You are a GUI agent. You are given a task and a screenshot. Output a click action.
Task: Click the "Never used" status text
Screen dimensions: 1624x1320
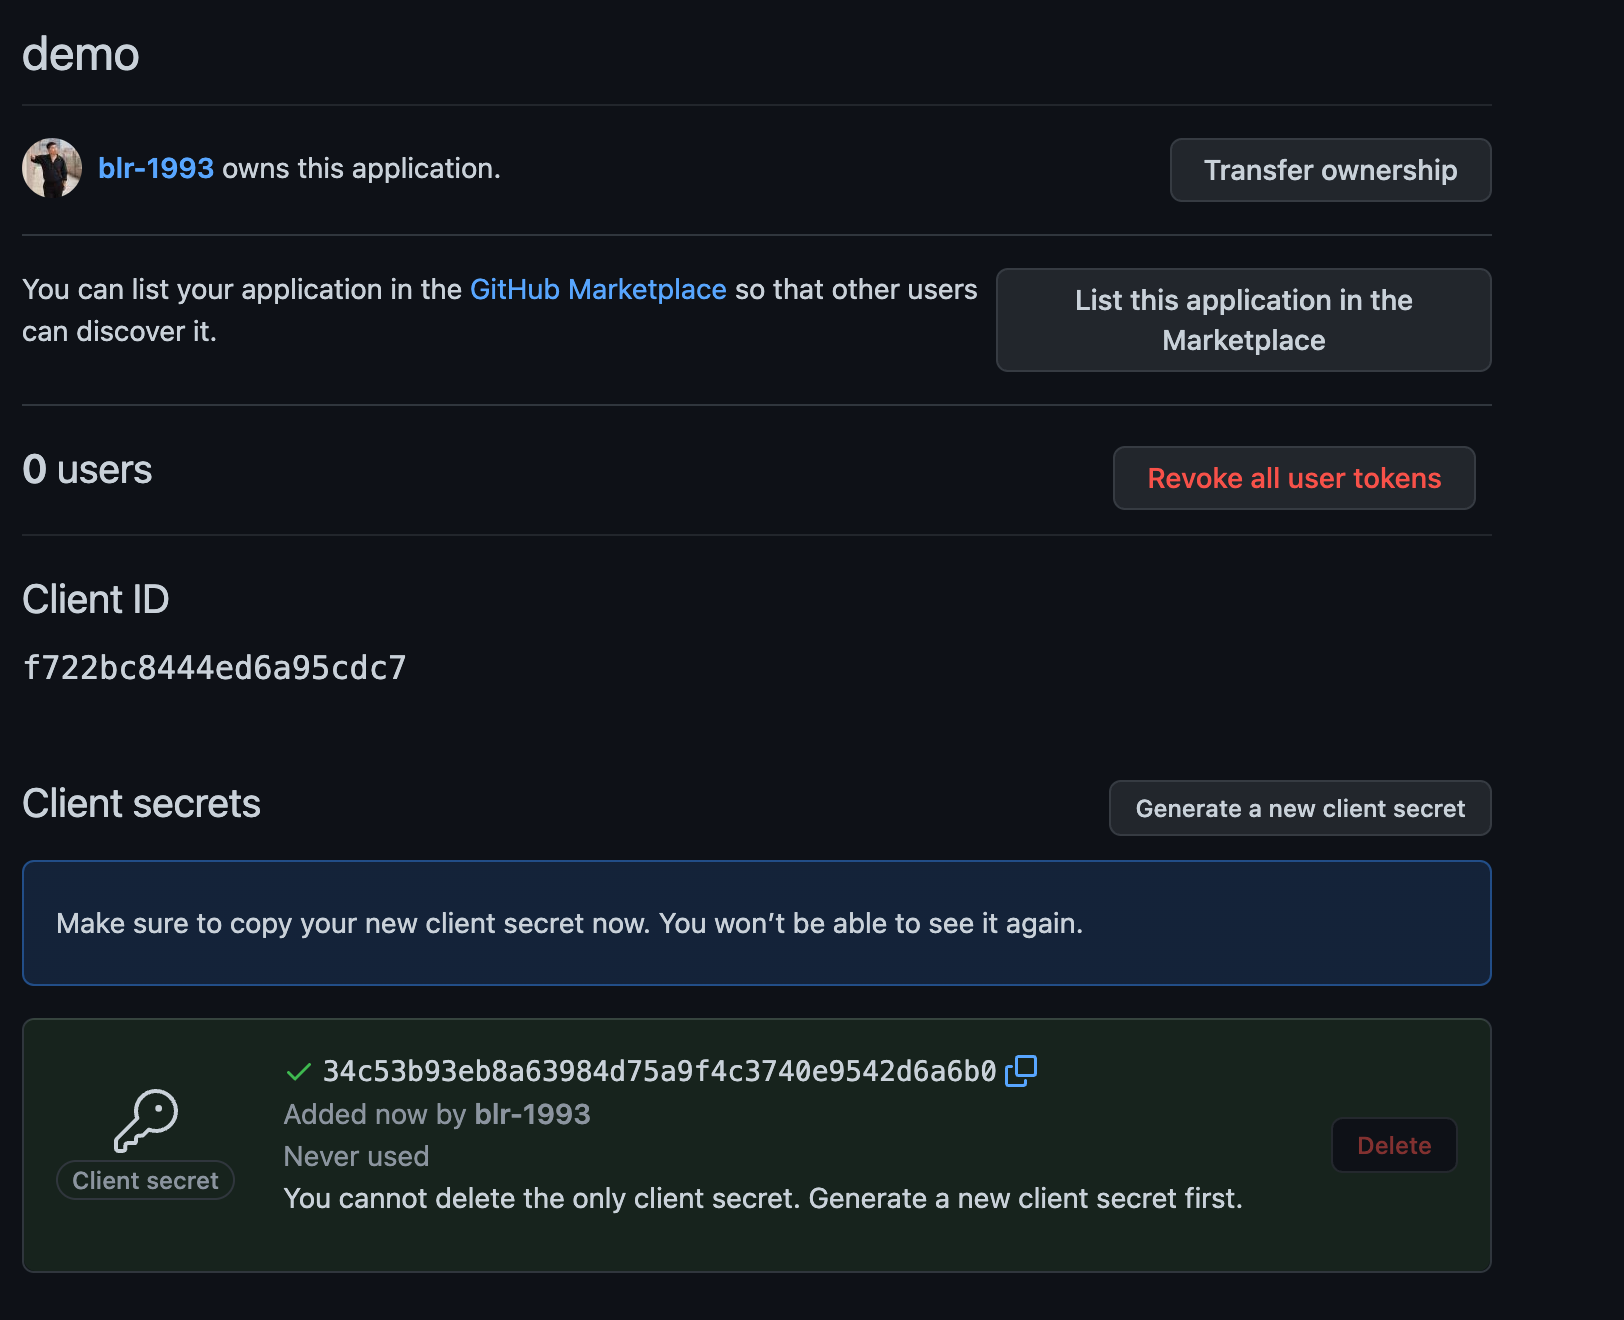click(x=356, y=1156)
